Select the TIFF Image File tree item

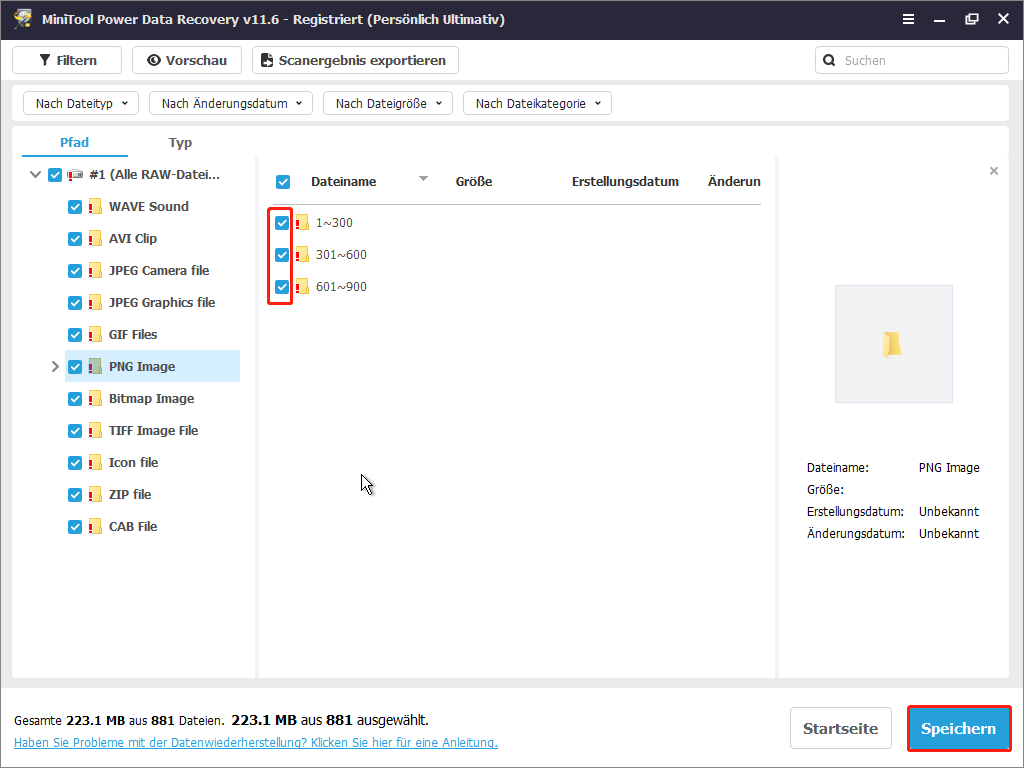point(153,430)
